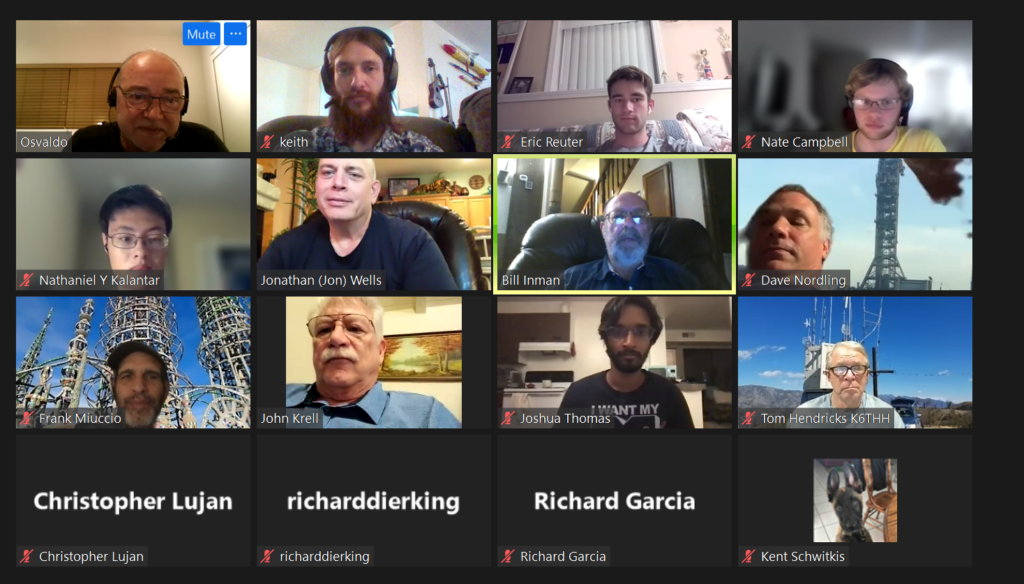This screenshot has width=1024, height=584.
Task: Click the large Richard Garcia name placeholder
Action: (615, 501)
